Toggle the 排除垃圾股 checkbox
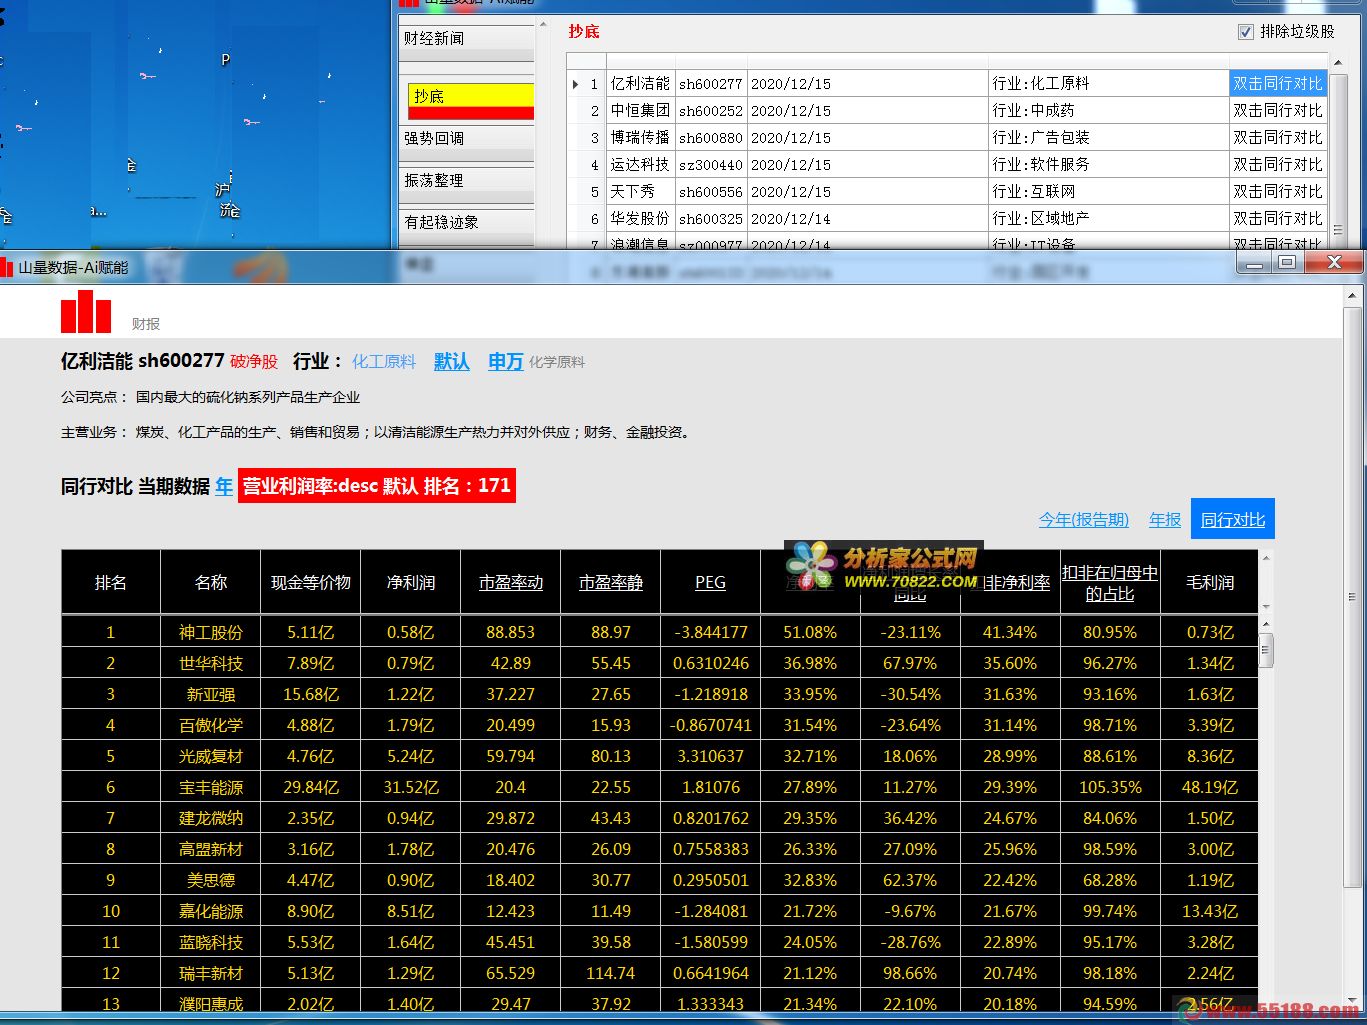 click(1245, 32)
